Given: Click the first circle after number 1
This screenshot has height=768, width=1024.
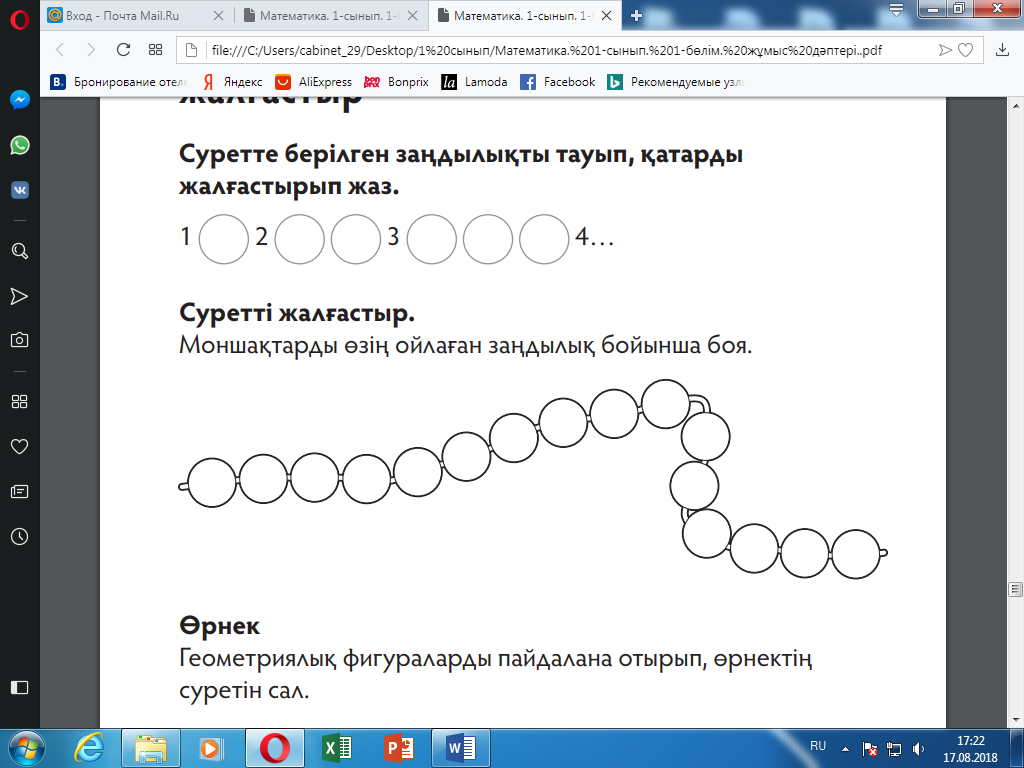Looking at the screenshot, I should pyautogui.click(x=223, y=239).
